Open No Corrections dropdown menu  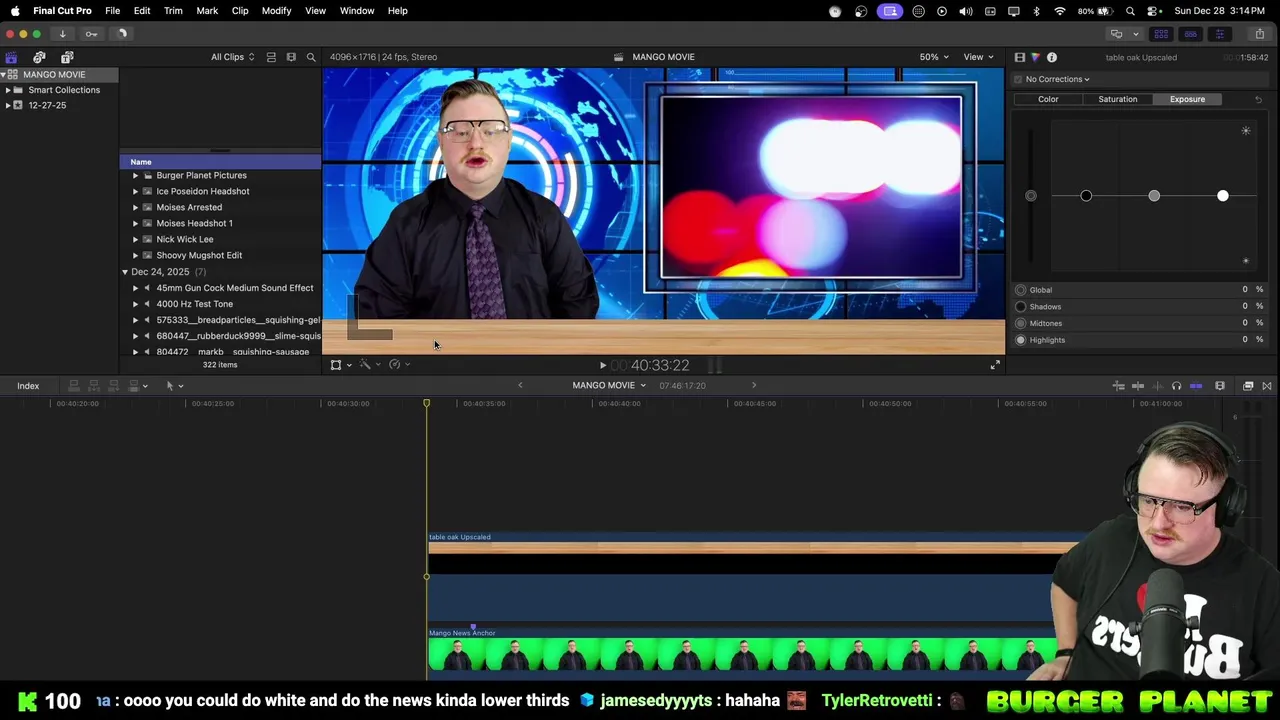1059,79
